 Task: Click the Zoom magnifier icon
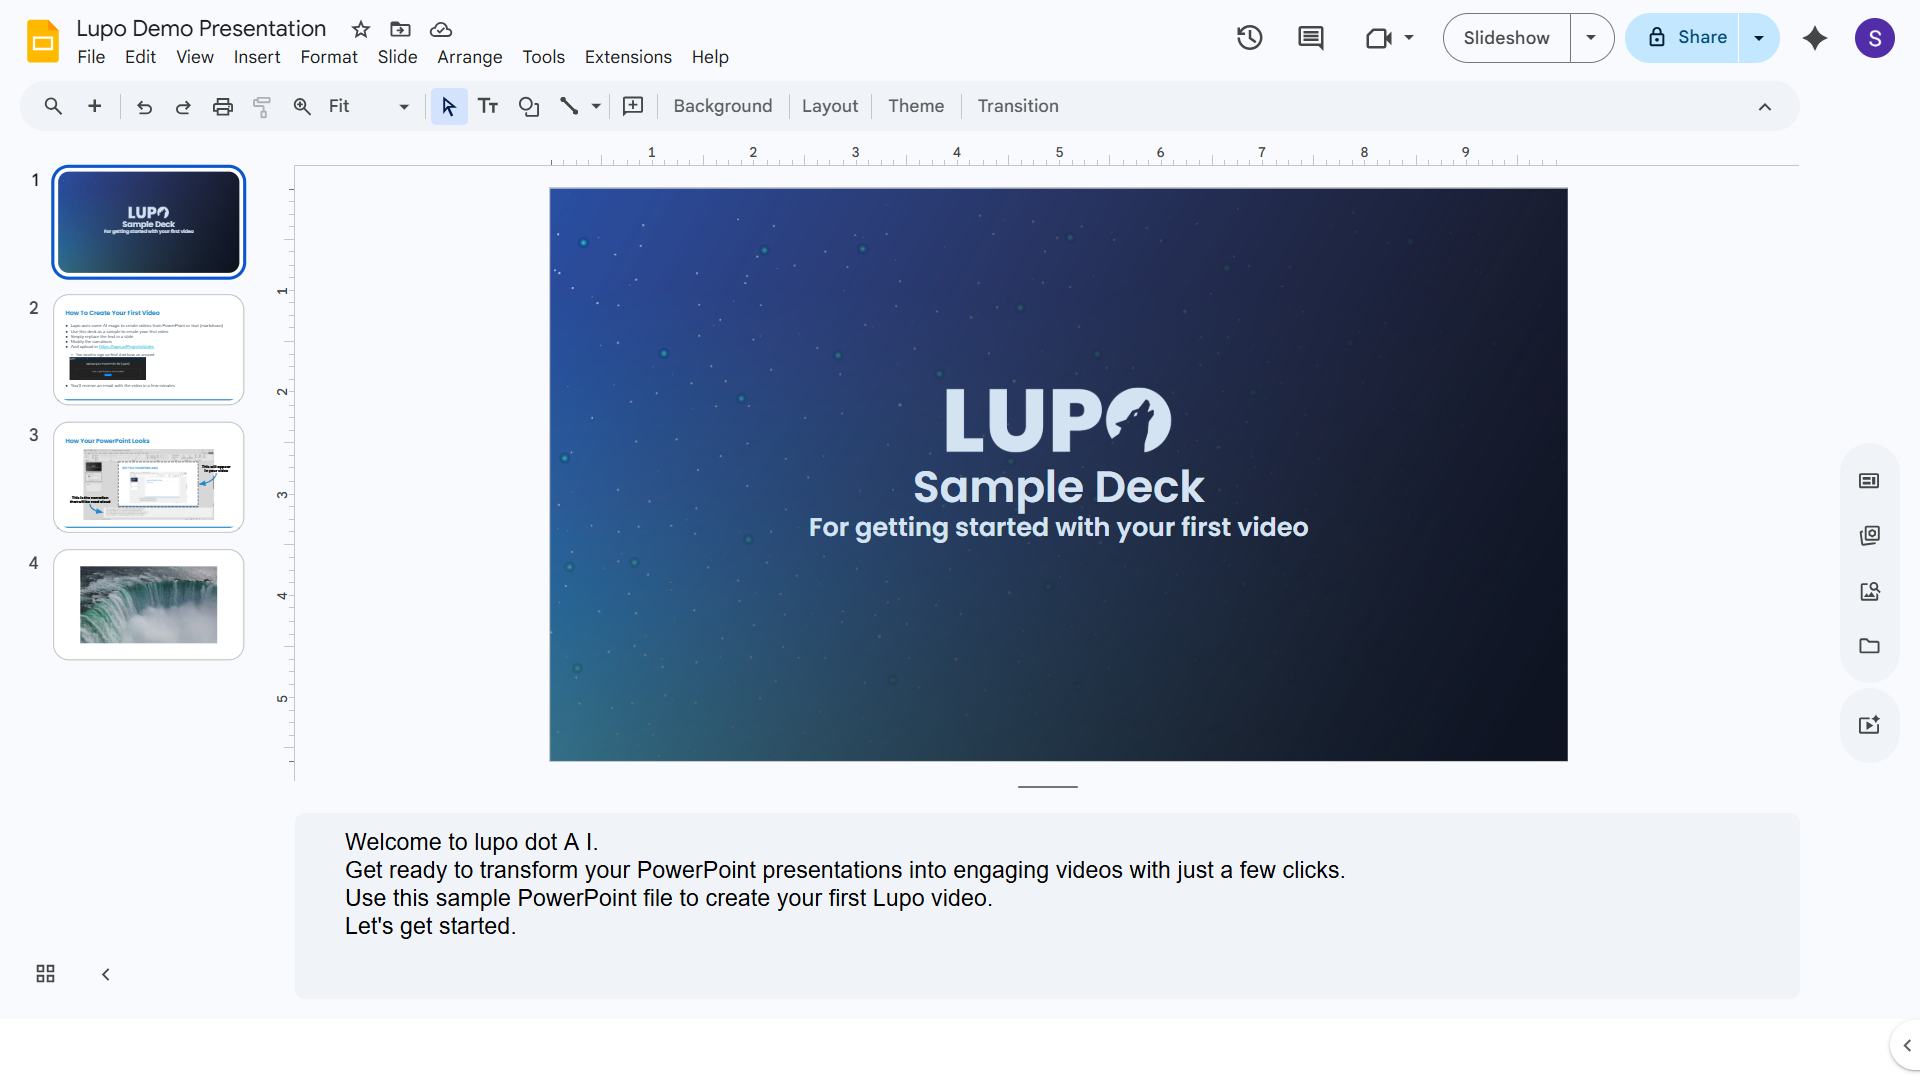[x=302, y=106]
